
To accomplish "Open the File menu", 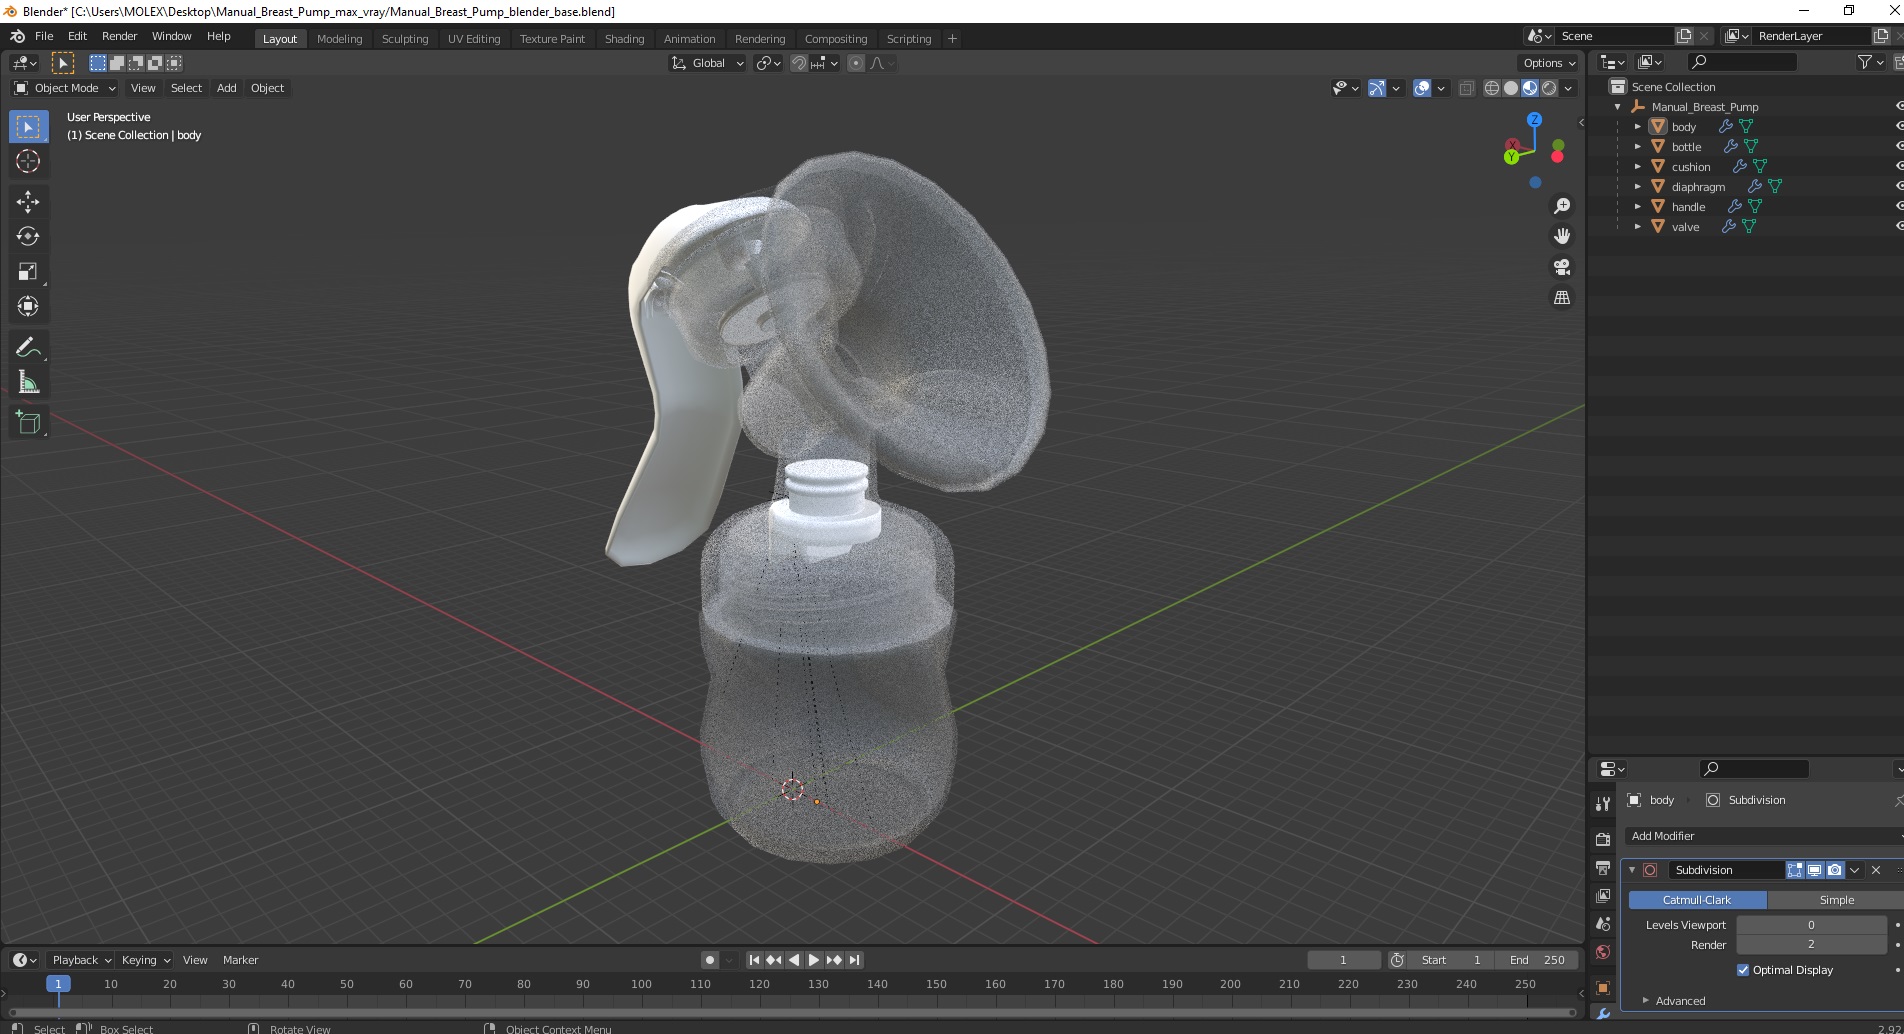I will [x=44, y=36].
